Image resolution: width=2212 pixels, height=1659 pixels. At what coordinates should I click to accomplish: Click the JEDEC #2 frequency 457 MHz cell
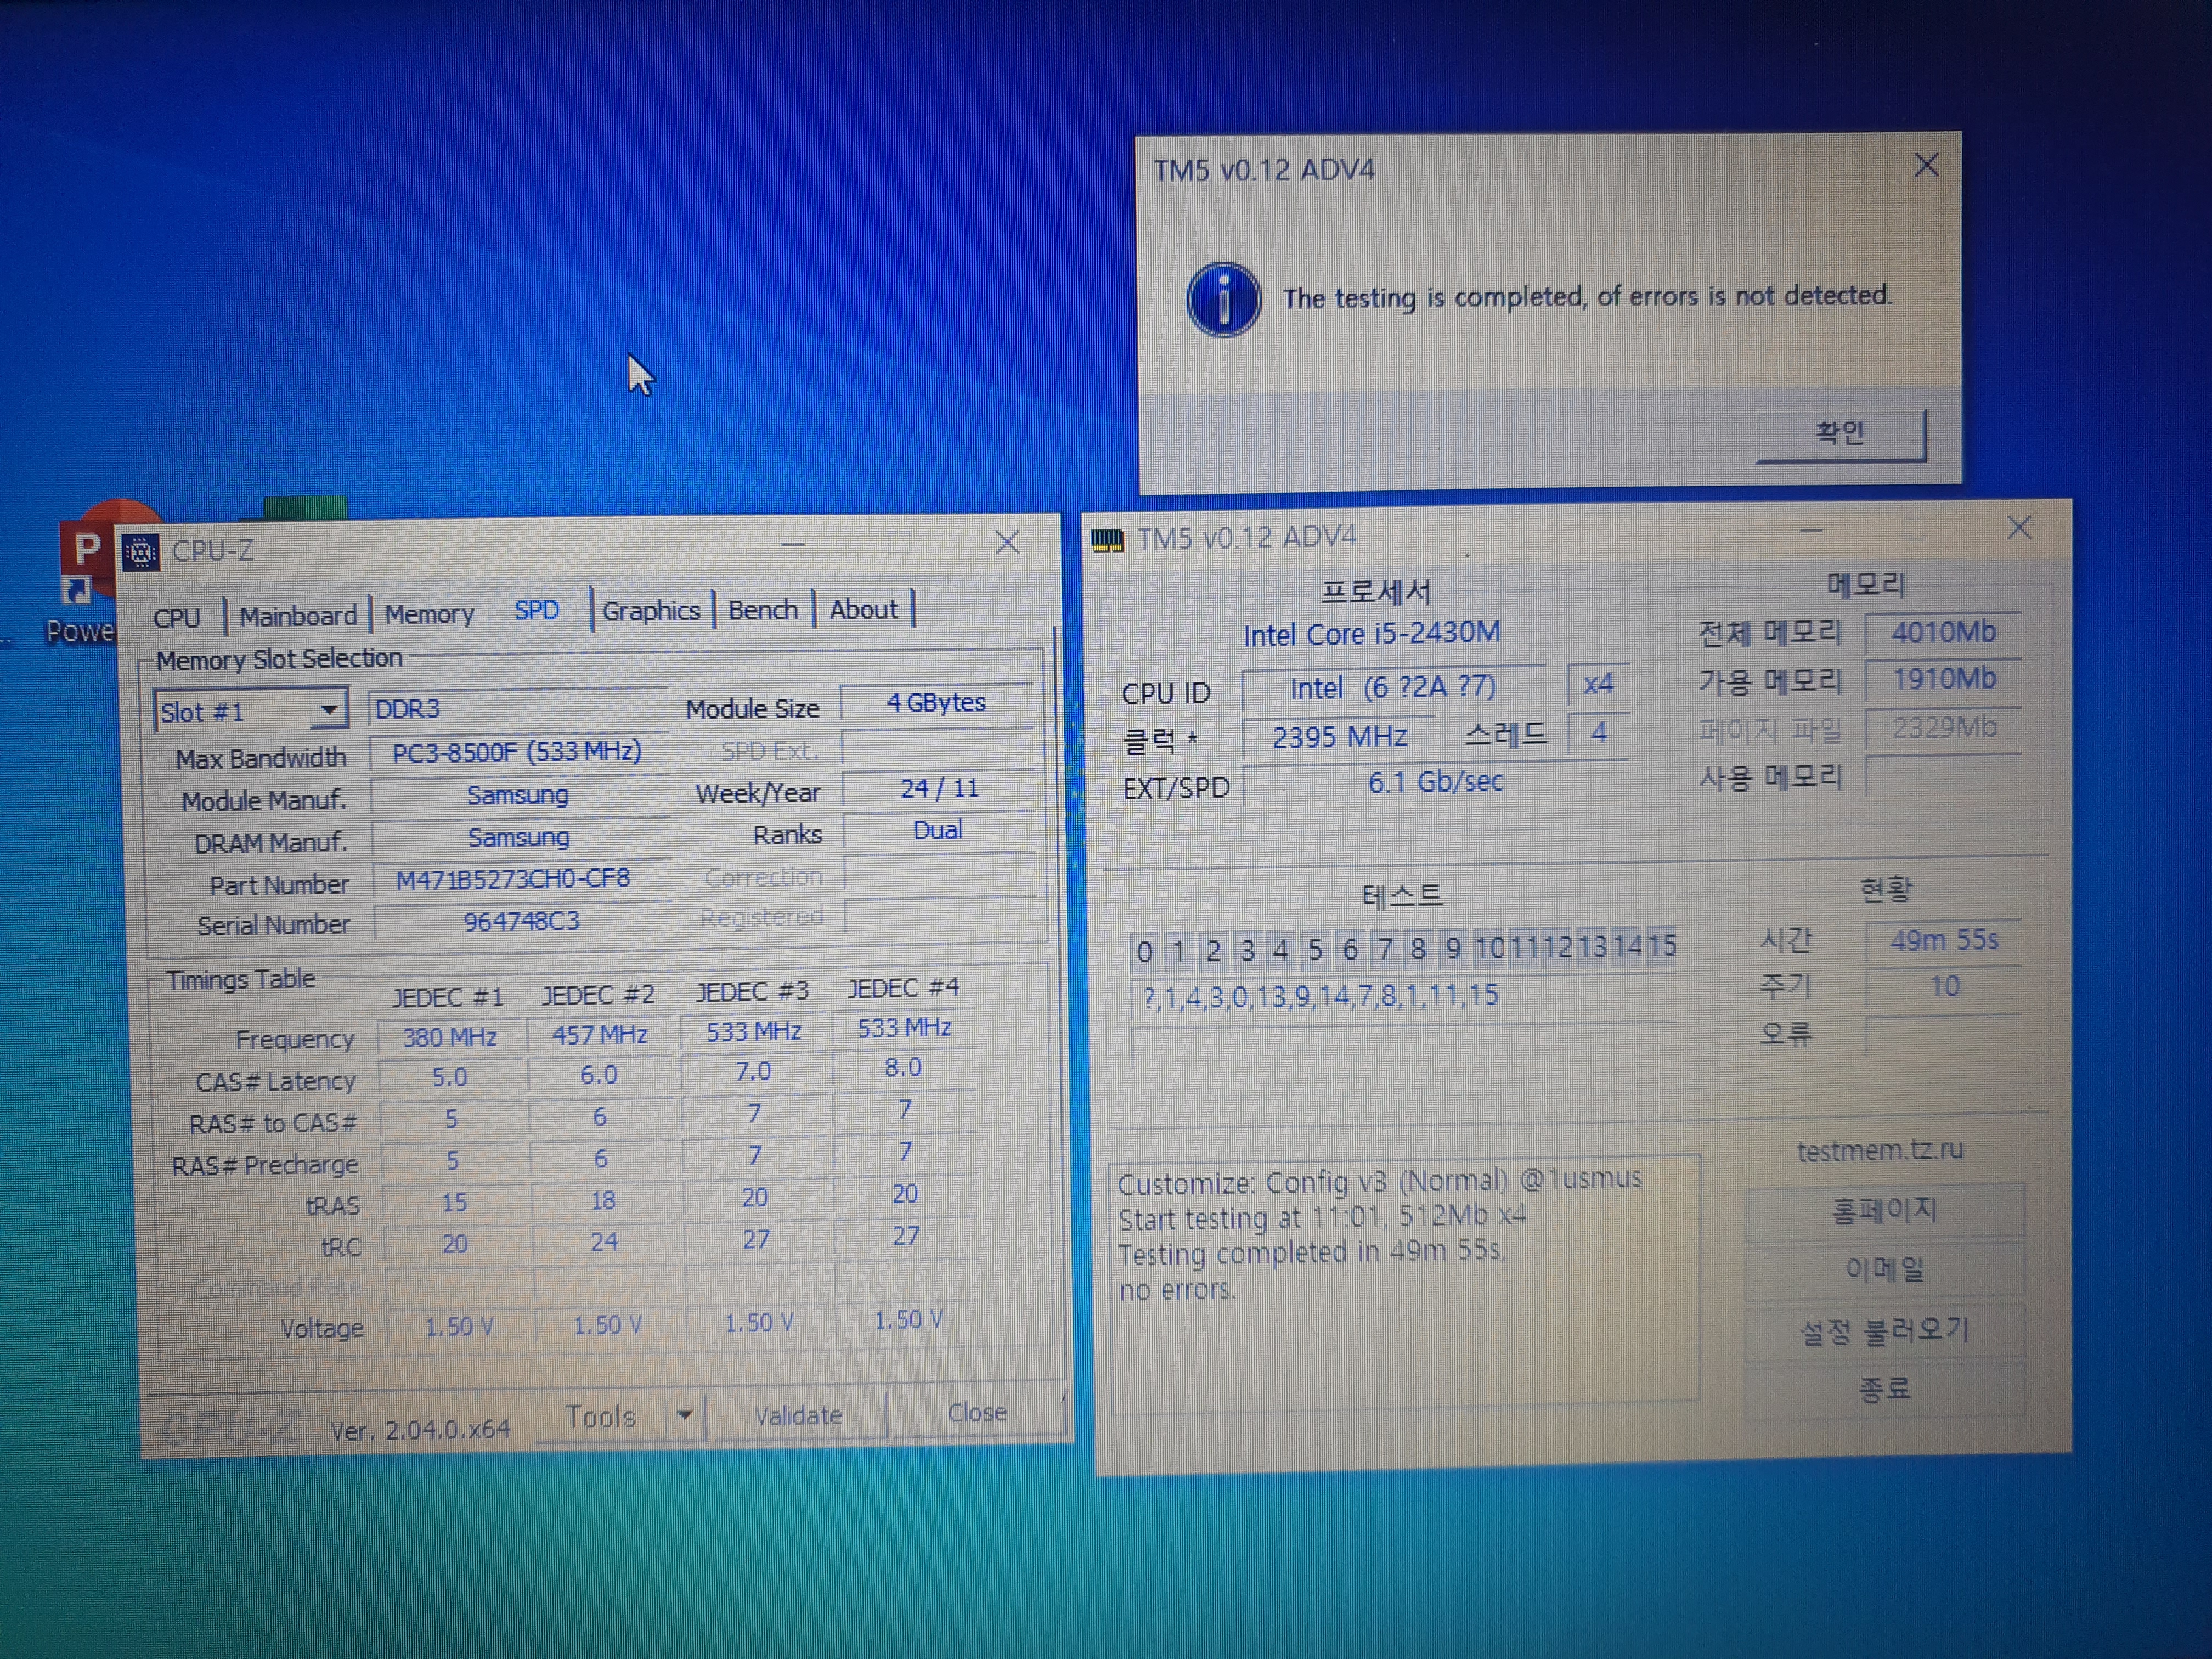[x=600, y=1034]
